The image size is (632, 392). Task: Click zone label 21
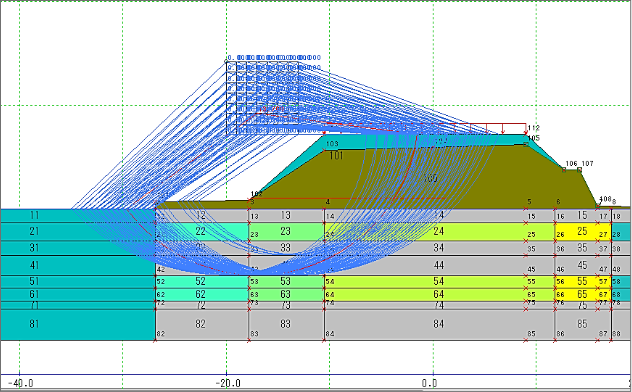click(x=34, y=231)
